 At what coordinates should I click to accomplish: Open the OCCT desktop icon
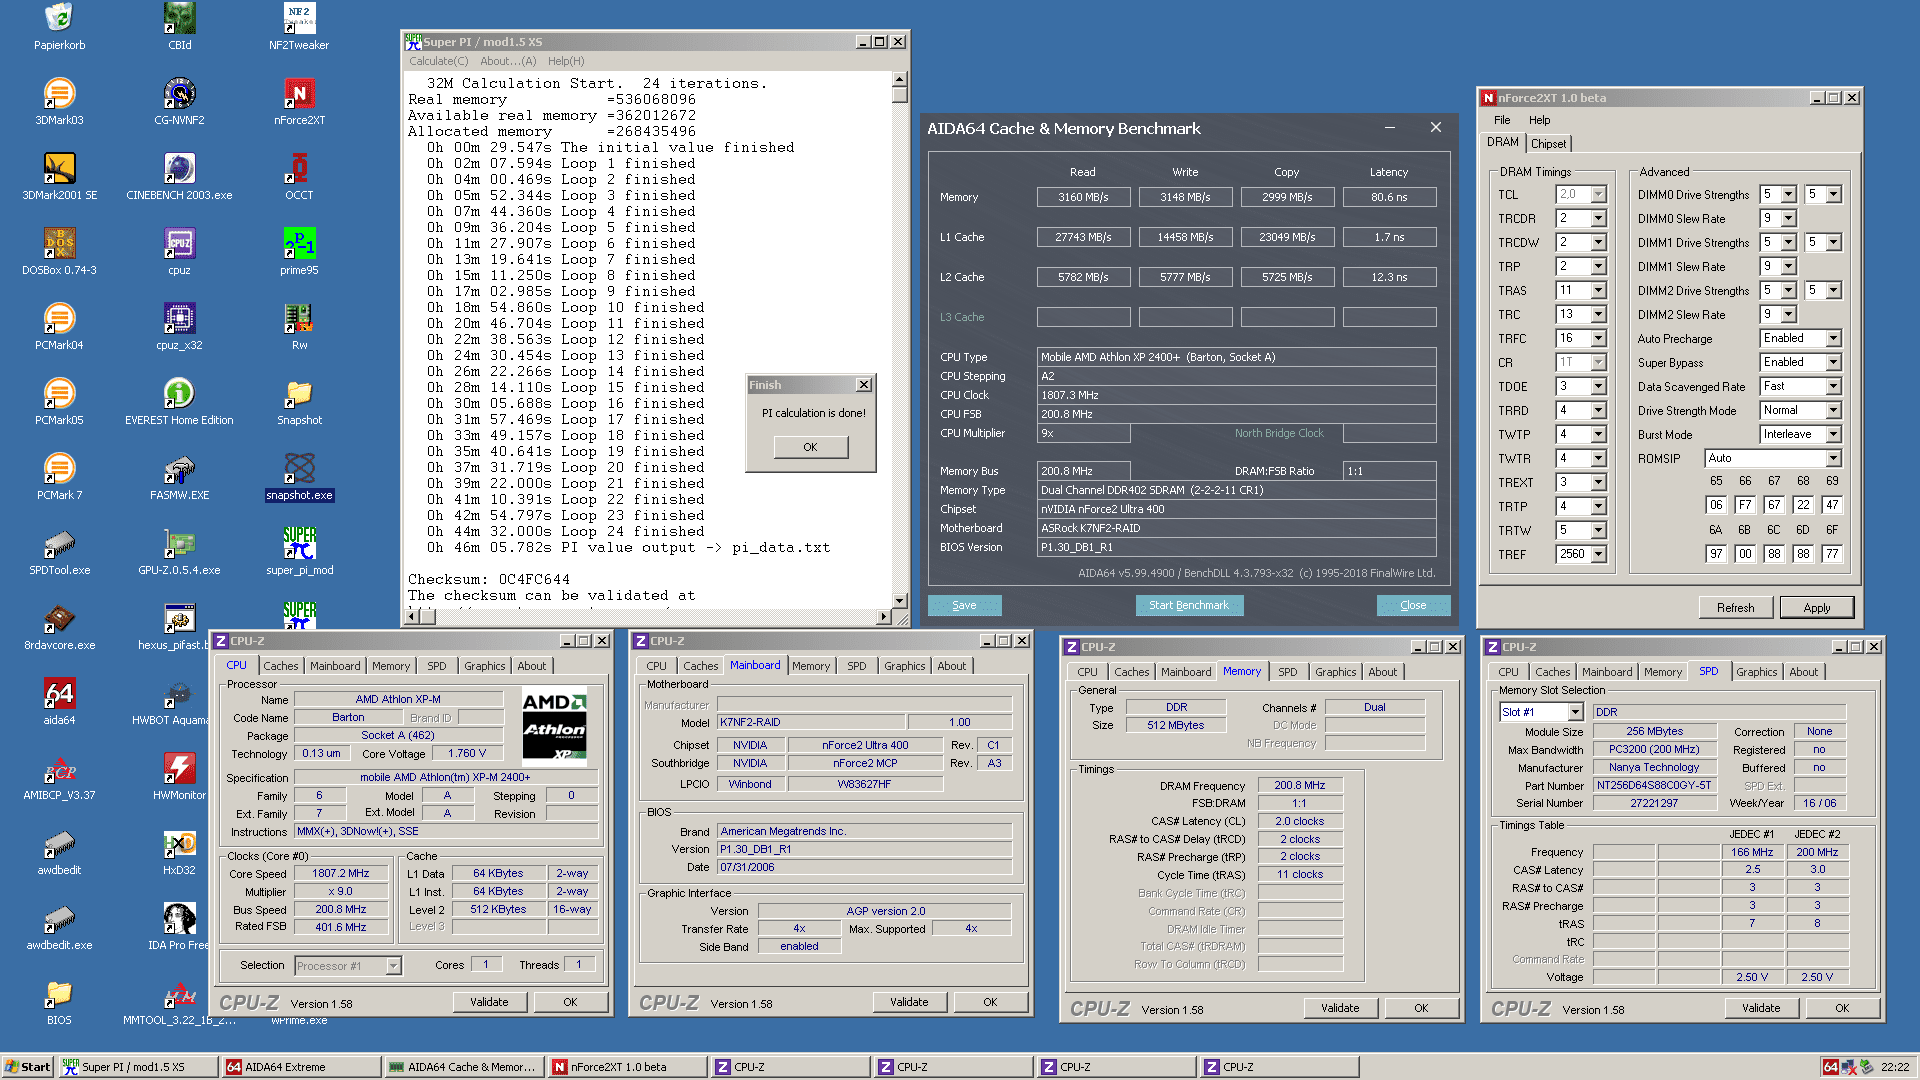tap(298, 170)
